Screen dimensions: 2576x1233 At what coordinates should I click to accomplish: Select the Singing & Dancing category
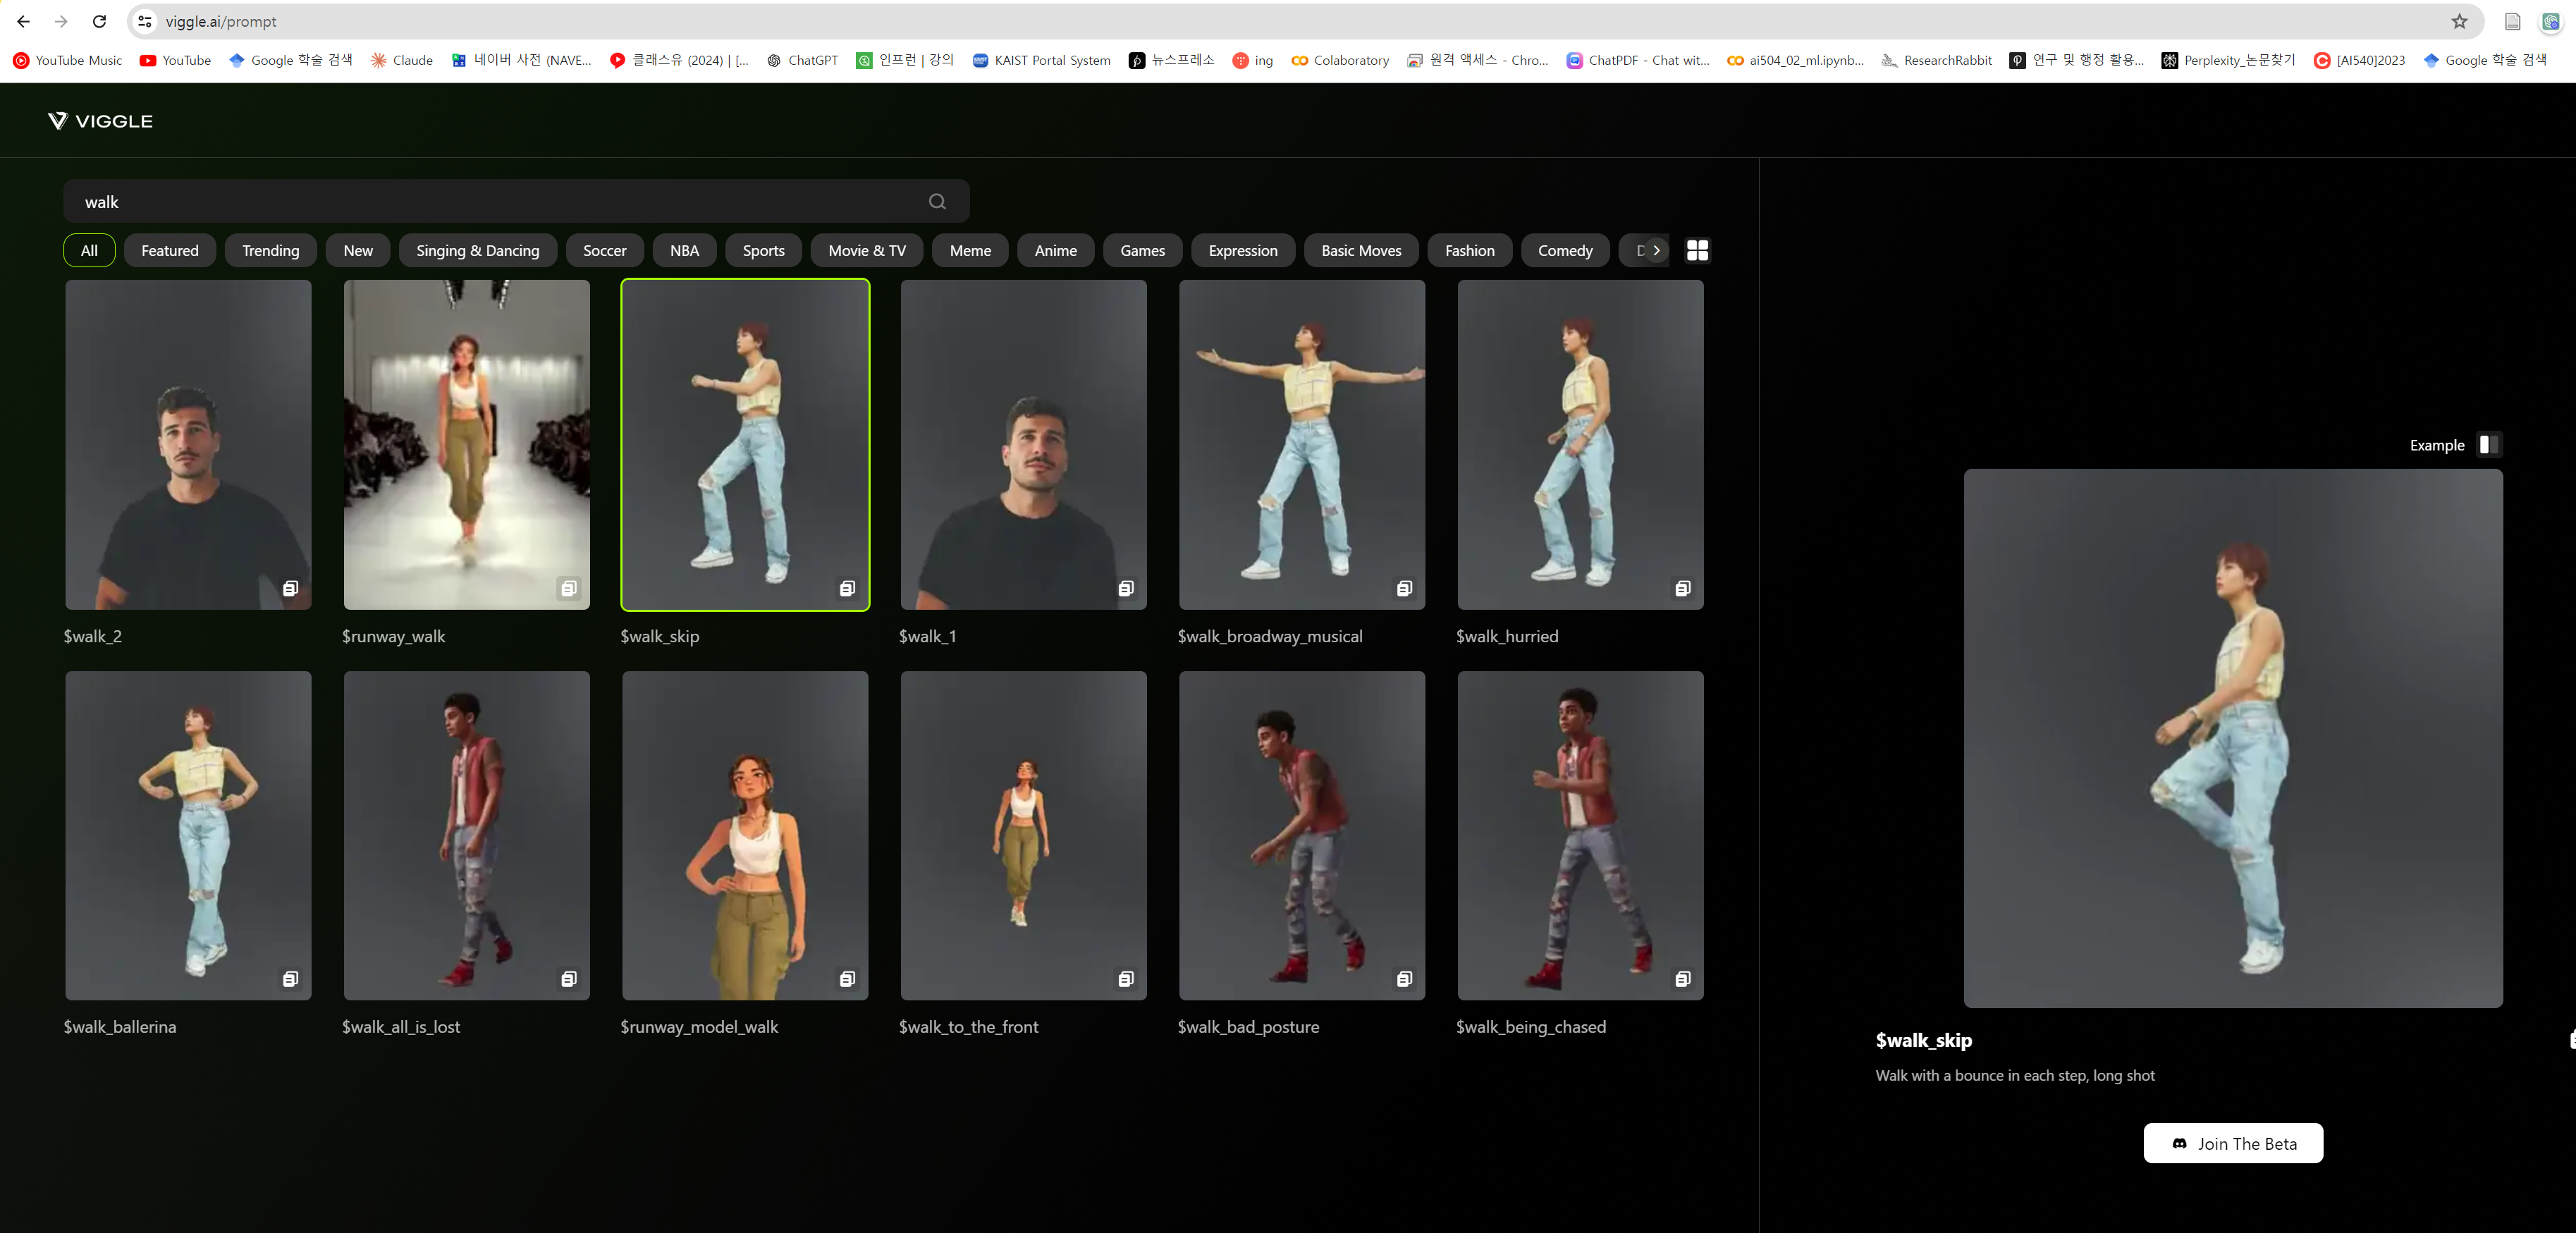tap(477, 250)
